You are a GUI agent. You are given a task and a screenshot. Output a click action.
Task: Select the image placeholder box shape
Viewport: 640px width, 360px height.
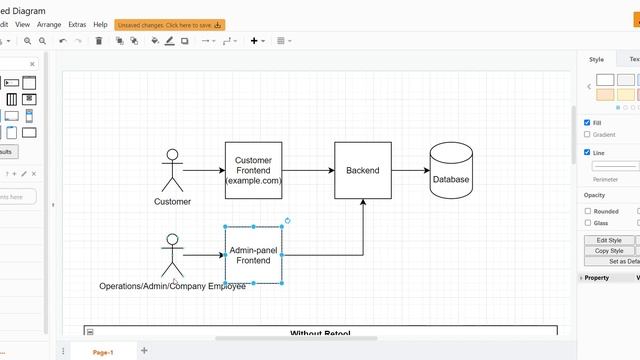pos(29,99)
